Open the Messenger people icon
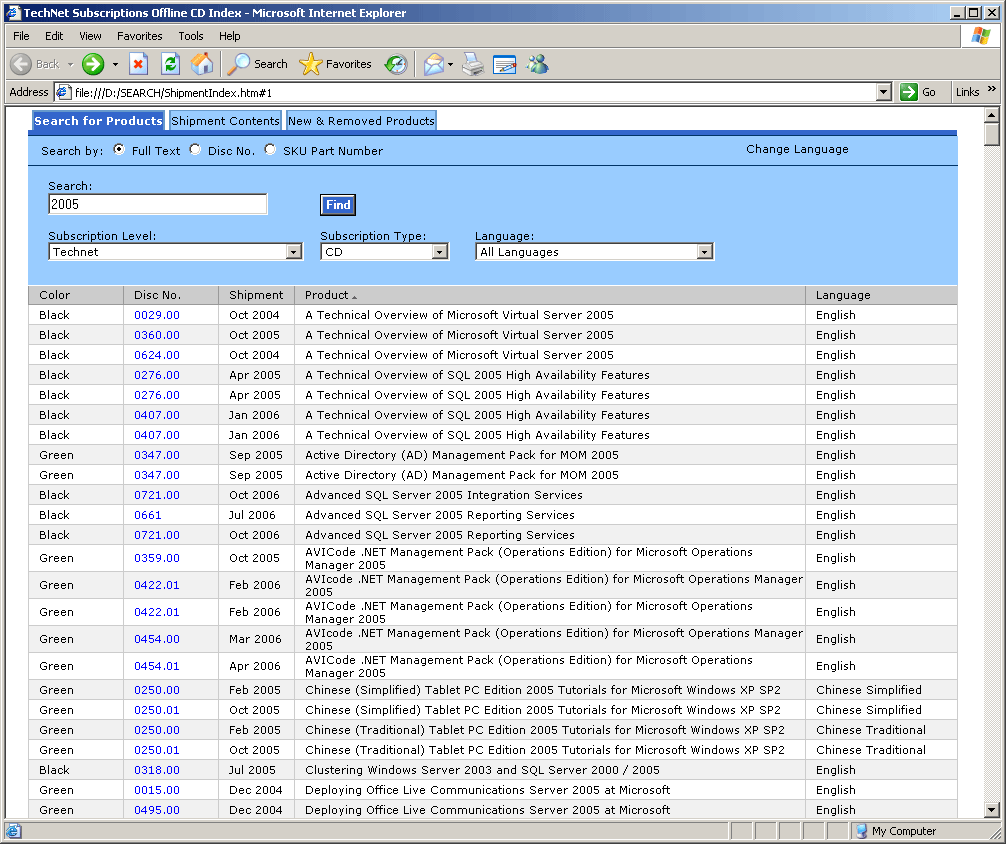Viewport: 1006px width, 844px height. tap(537, 64)
